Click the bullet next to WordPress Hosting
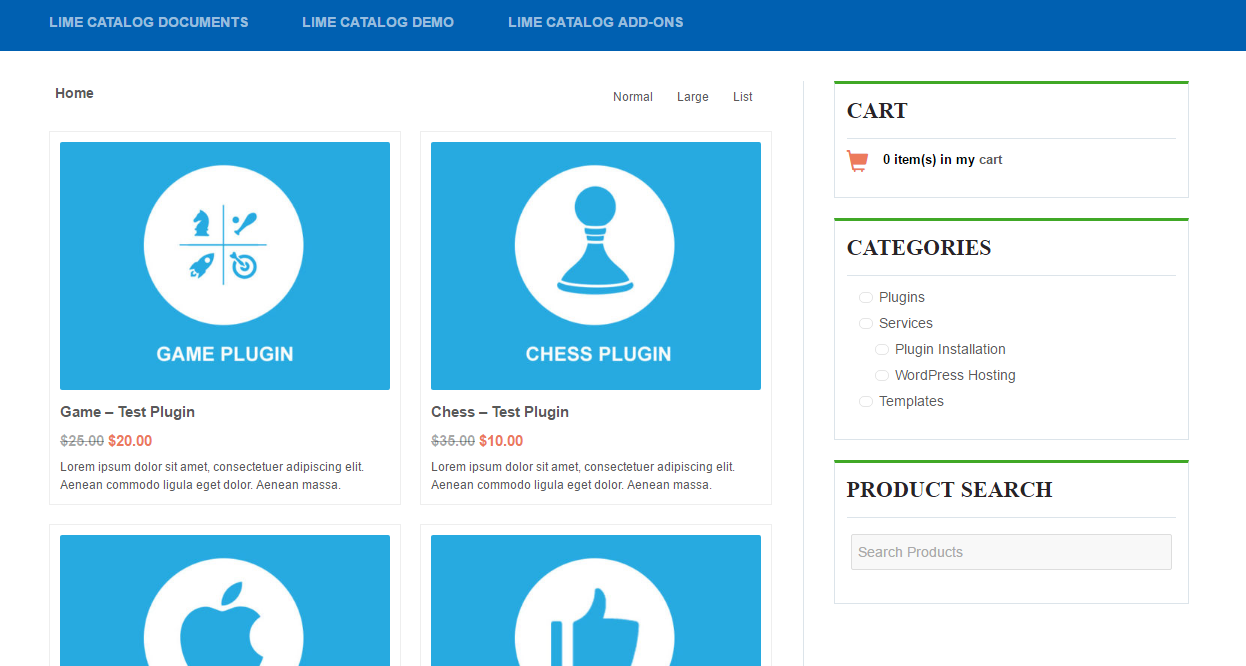This screenshot has height=666, width=1246. click(x=882, y=375)
